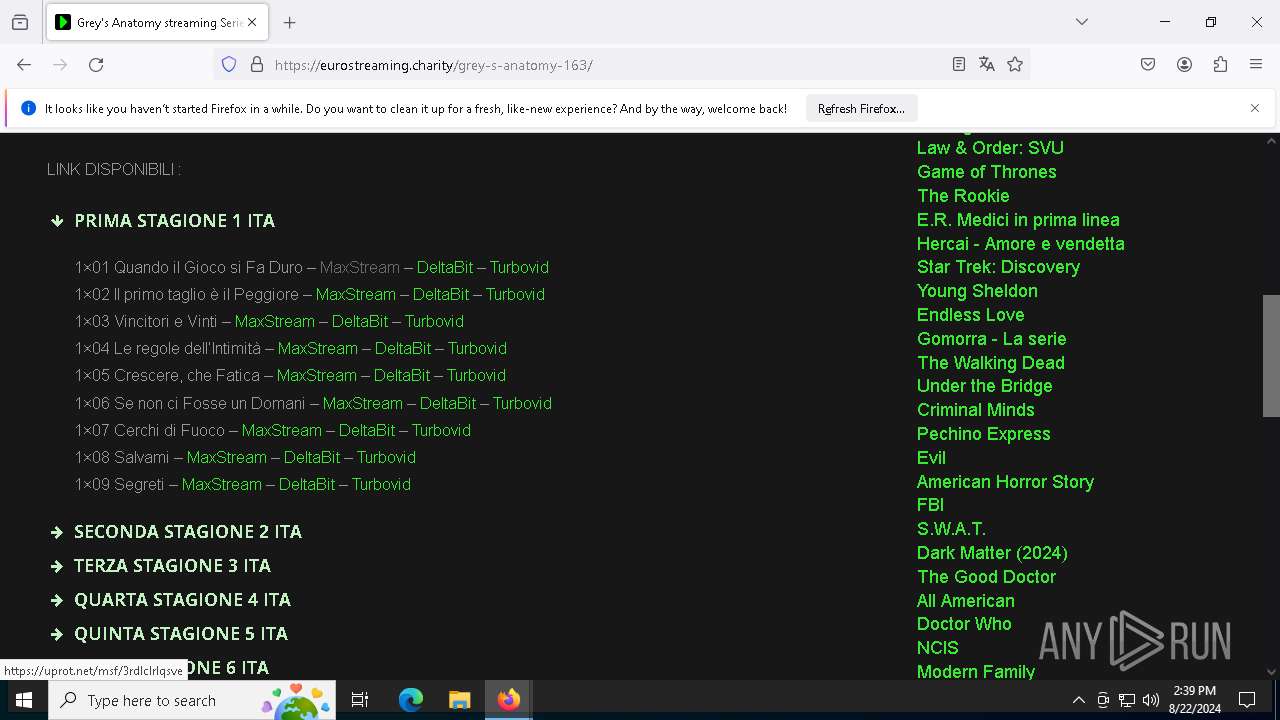Open new browser tab
Viewport: 1280px width, 720px height.
[290, 22]
